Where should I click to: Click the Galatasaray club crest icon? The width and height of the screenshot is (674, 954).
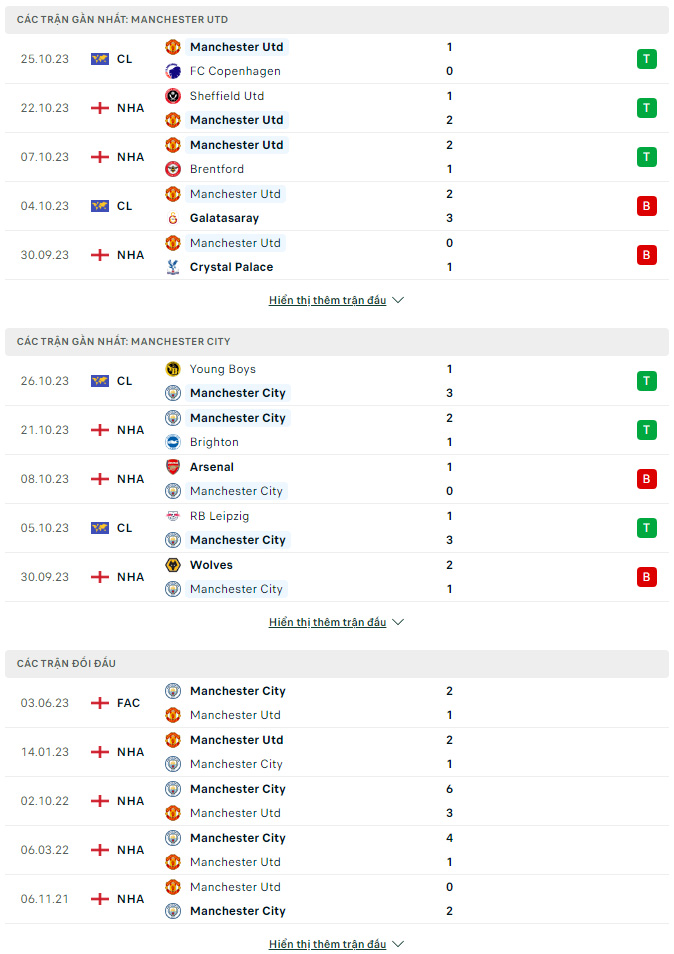point(173,218)
